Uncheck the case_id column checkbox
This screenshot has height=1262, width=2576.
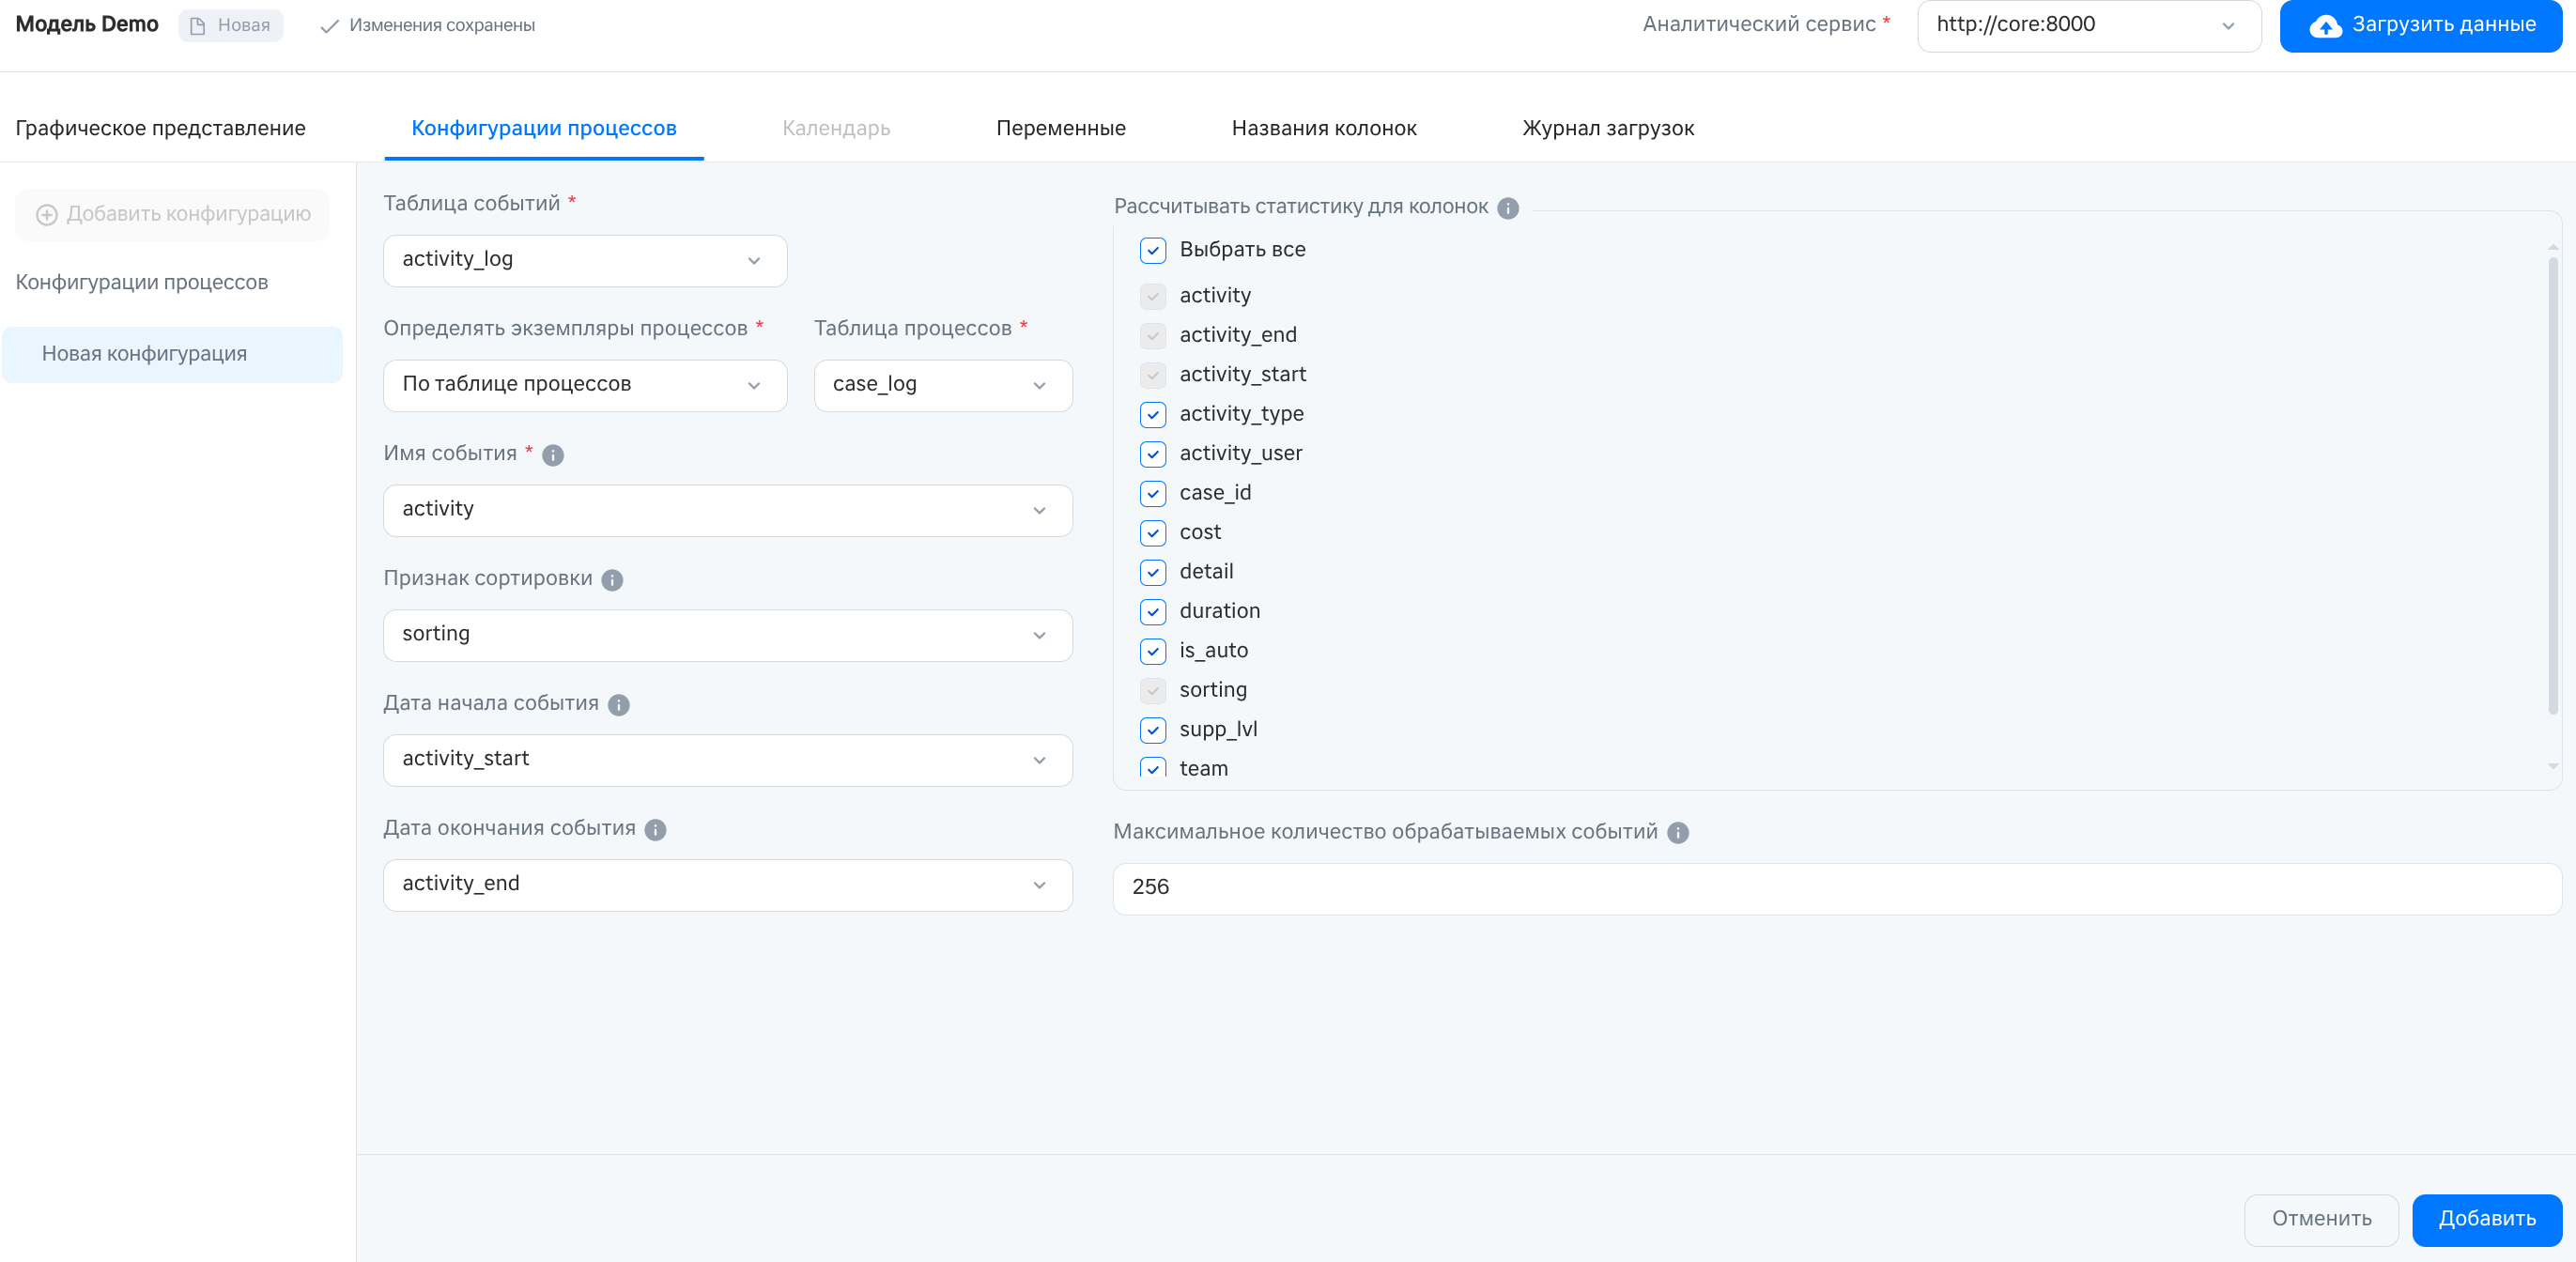tap(1153, 493)
